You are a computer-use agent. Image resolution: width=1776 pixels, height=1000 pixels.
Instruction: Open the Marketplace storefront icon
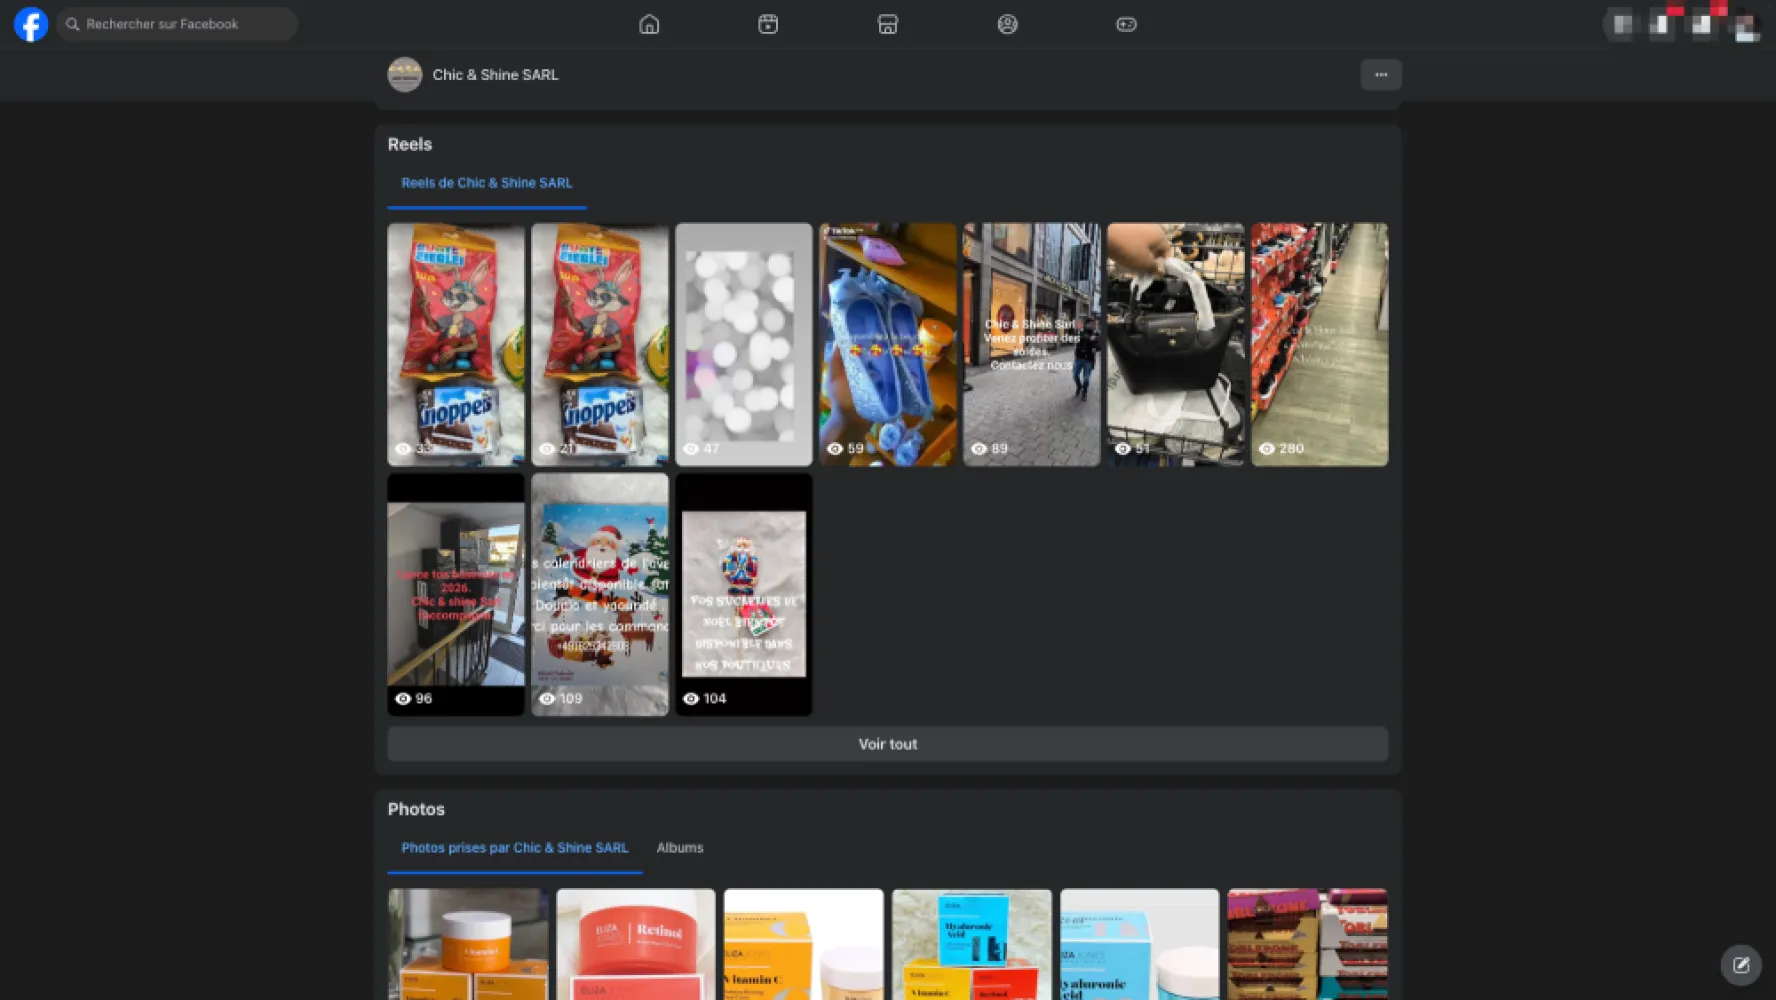[887, 24]
